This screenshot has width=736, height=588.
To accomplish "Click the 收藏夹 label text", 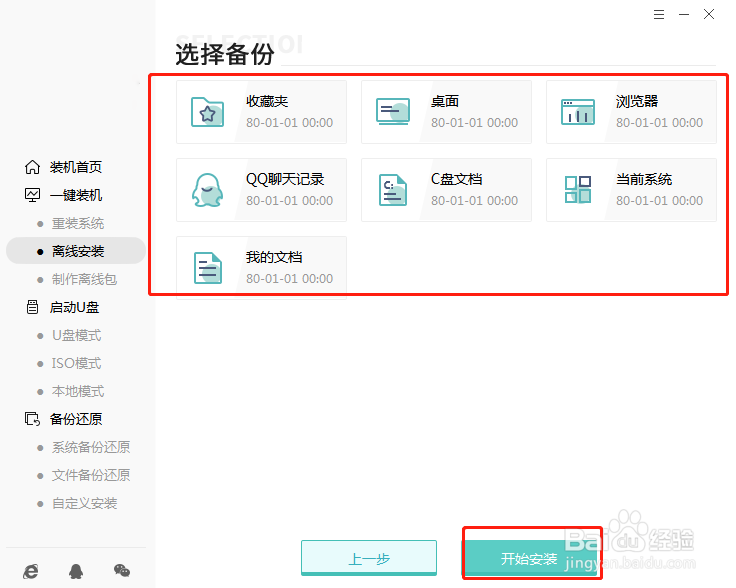I will pos(267,101).
